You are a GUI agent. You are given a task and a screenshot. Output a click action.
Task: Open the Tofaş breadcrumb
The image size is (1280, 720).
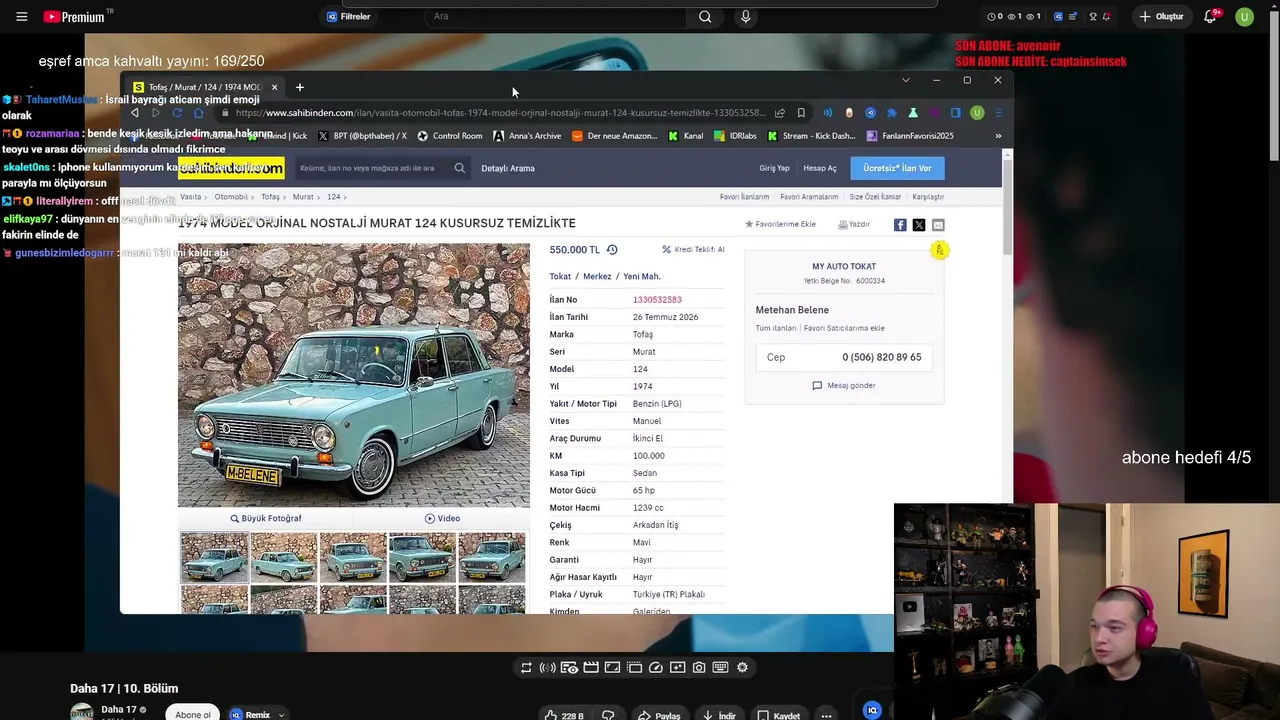click(x=270, y=197)
